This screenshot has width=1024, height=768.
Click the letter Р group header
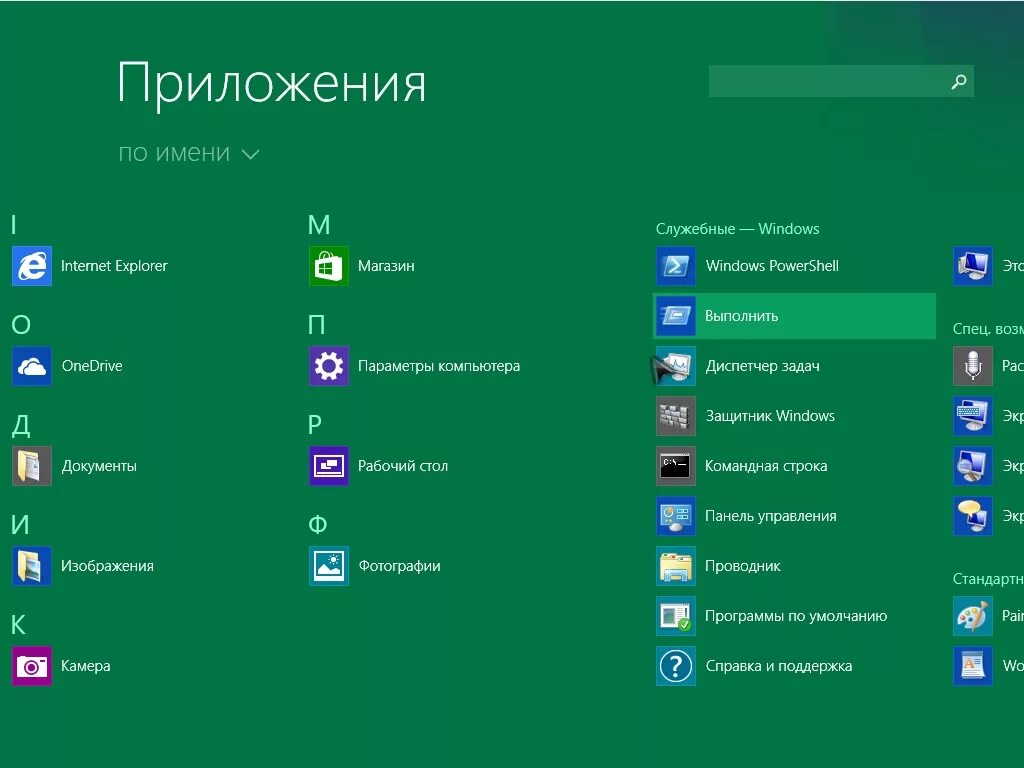click(x=315, y=425)
